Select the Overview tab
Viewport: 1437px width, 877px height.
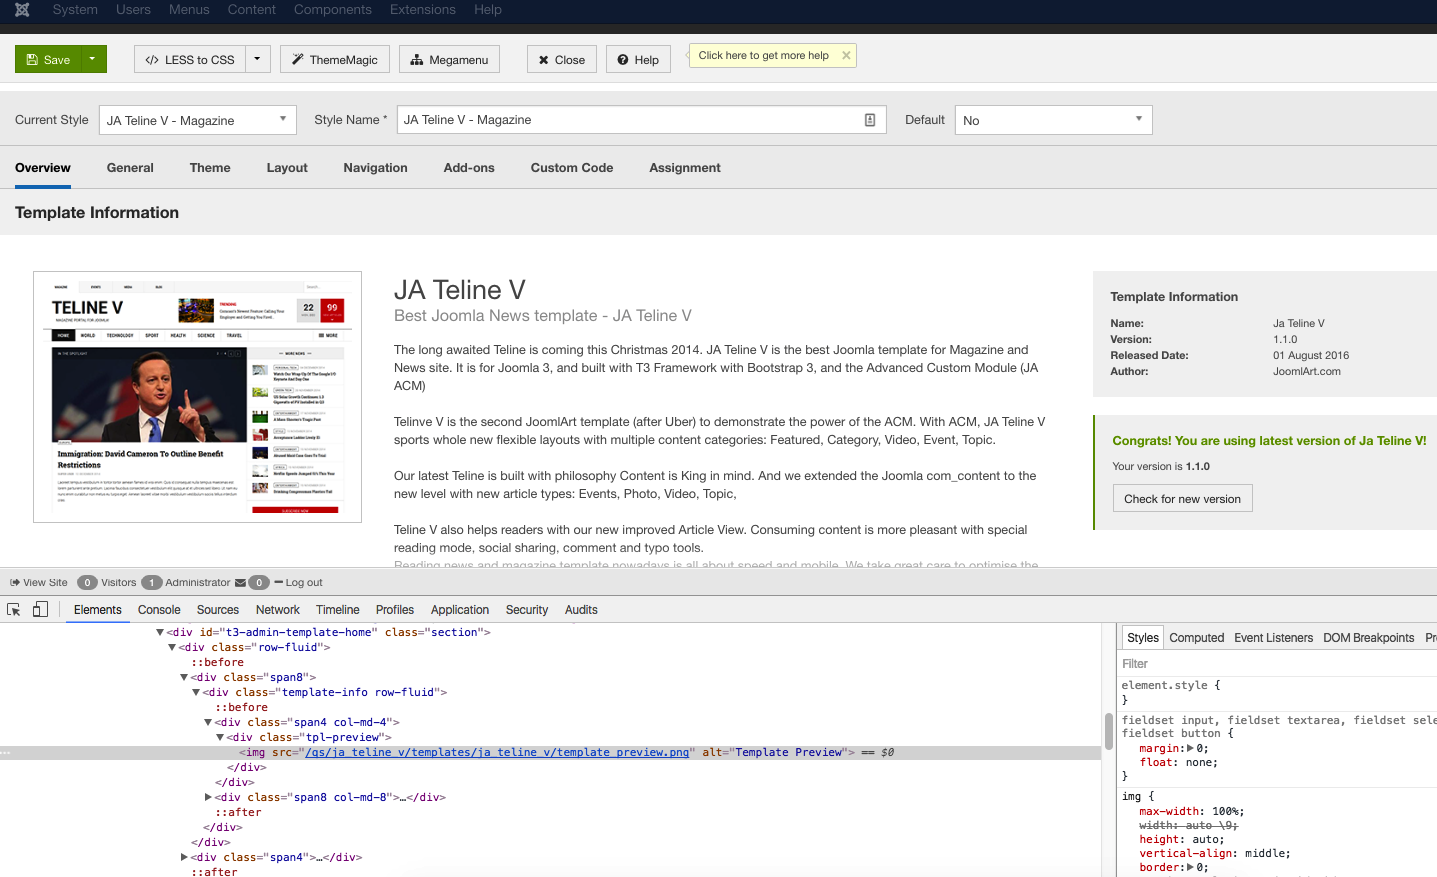coord(43,168)
